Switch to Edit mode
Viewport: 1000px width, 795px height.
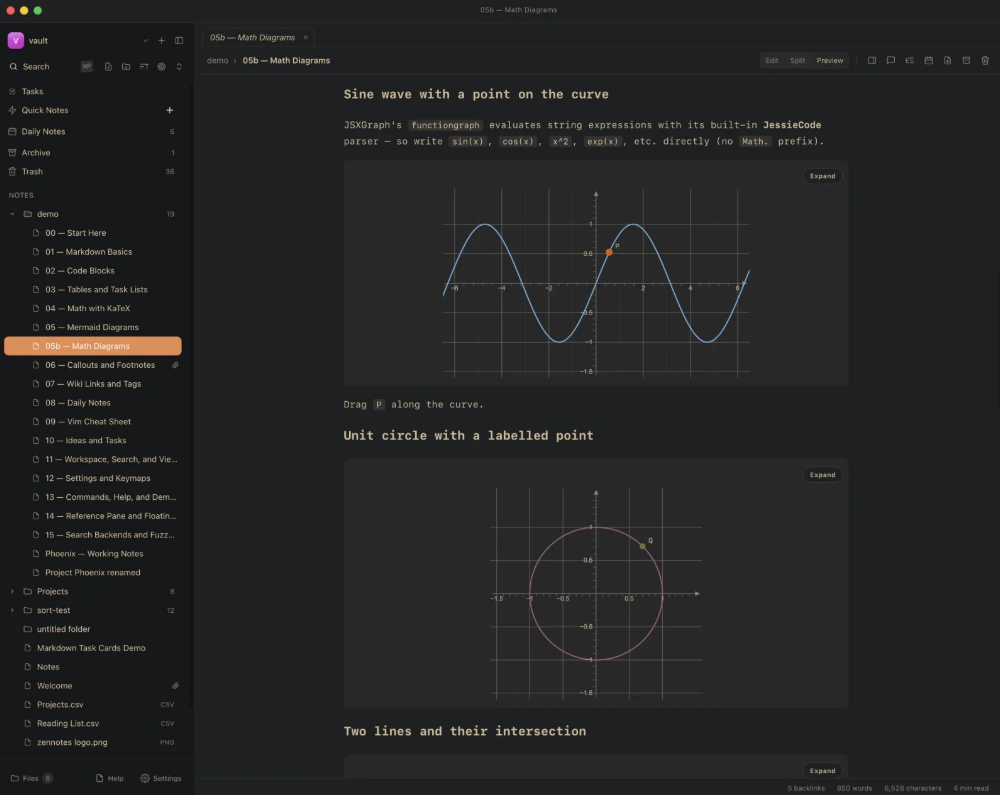[x=772, y=61]
